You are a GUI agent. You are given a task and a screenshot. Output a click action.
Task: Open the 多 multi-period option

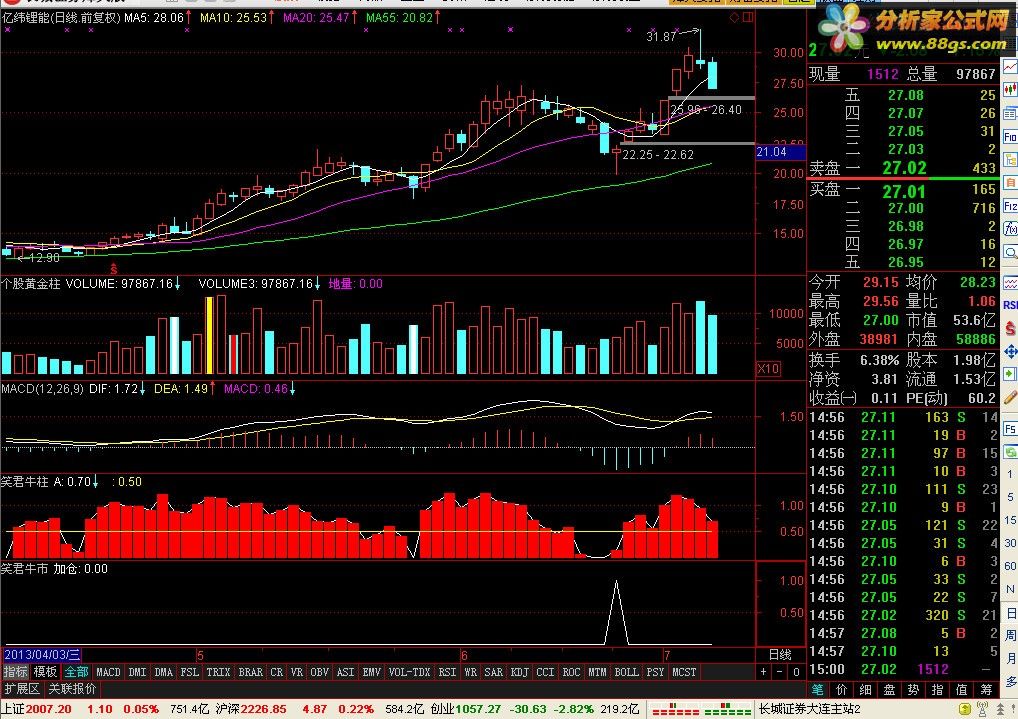coord(1010,681)
